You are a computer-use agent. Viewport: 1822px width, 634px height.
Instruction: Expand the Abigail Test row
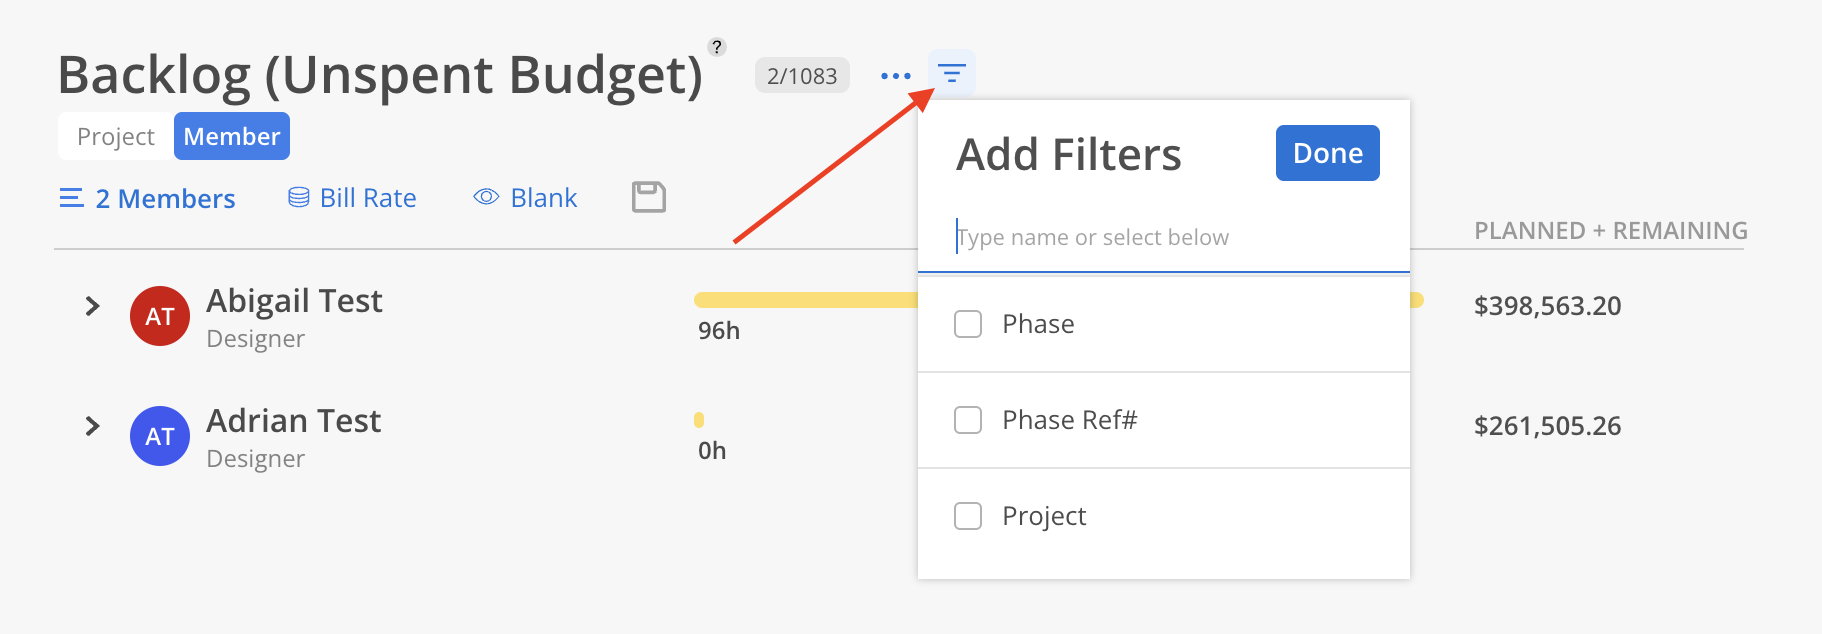(92, 306)
